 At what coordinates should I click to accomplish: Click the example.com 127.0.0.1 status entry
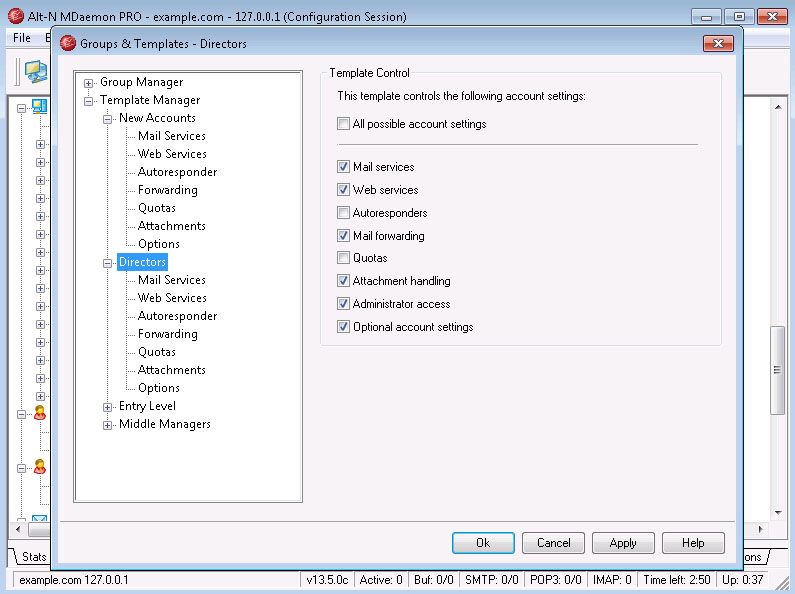pos(74,580)
